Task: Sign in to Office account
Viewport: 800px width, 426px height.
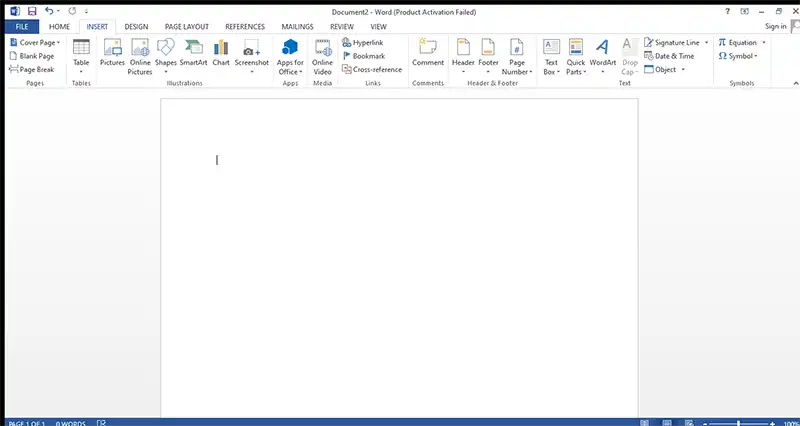Action: (776, 27)
